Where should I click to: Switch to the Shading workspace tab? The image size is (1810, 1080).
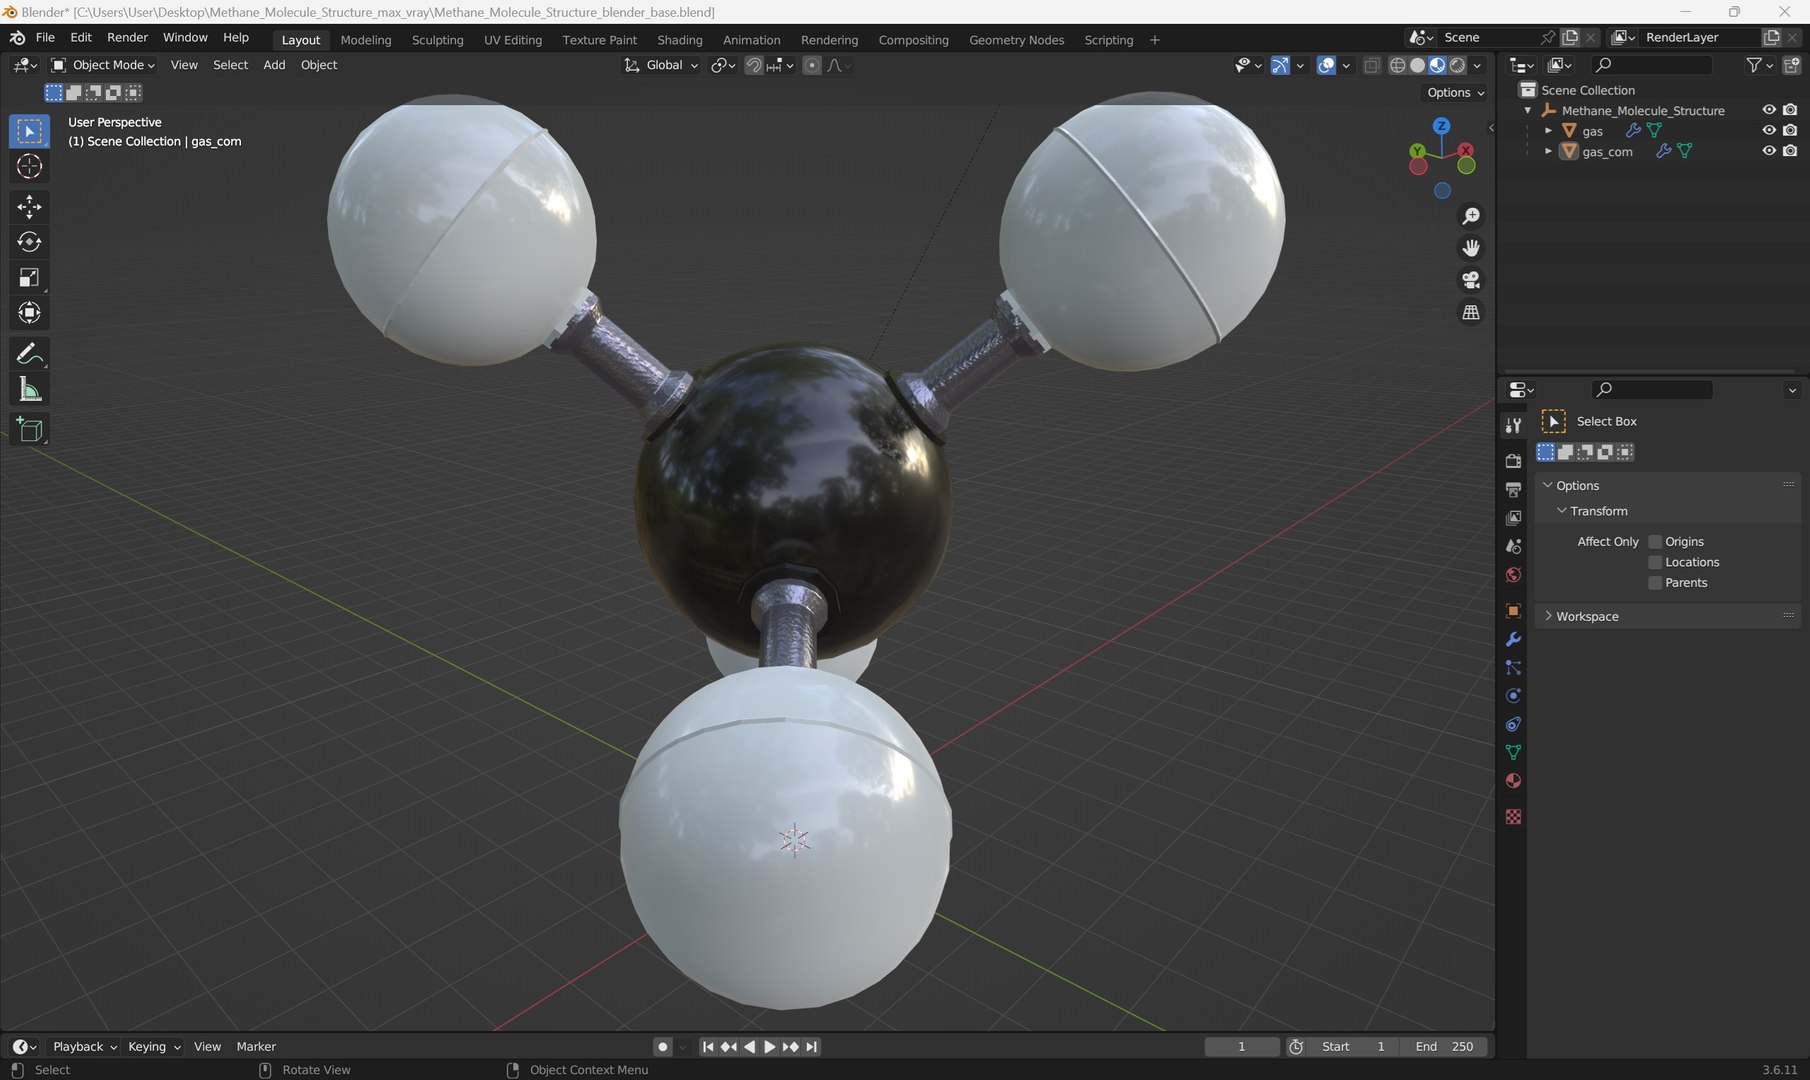(x=679, y=40)
